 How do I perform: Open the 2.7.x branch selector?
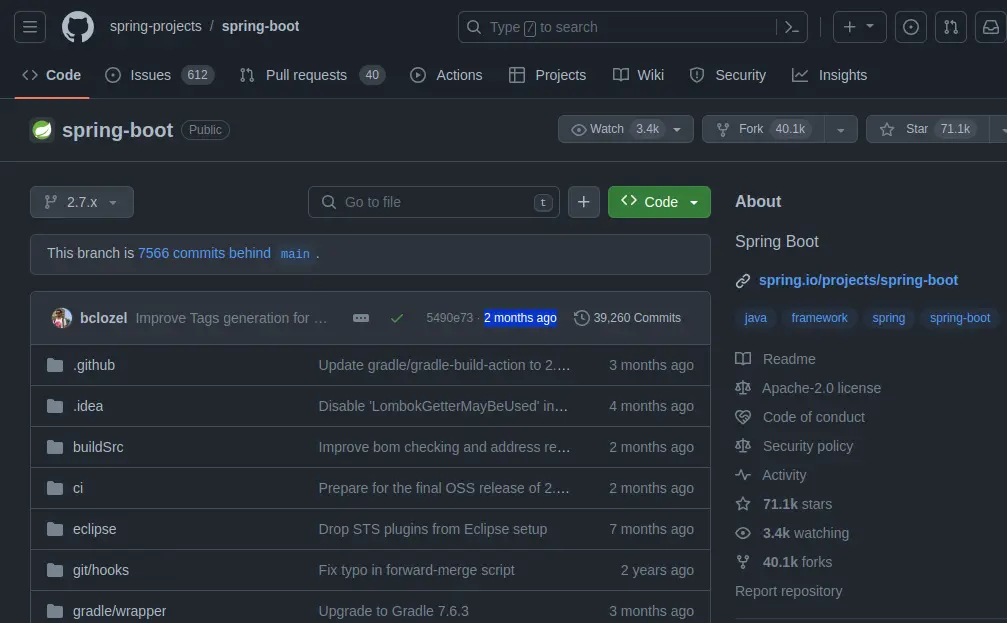[82, 202]
